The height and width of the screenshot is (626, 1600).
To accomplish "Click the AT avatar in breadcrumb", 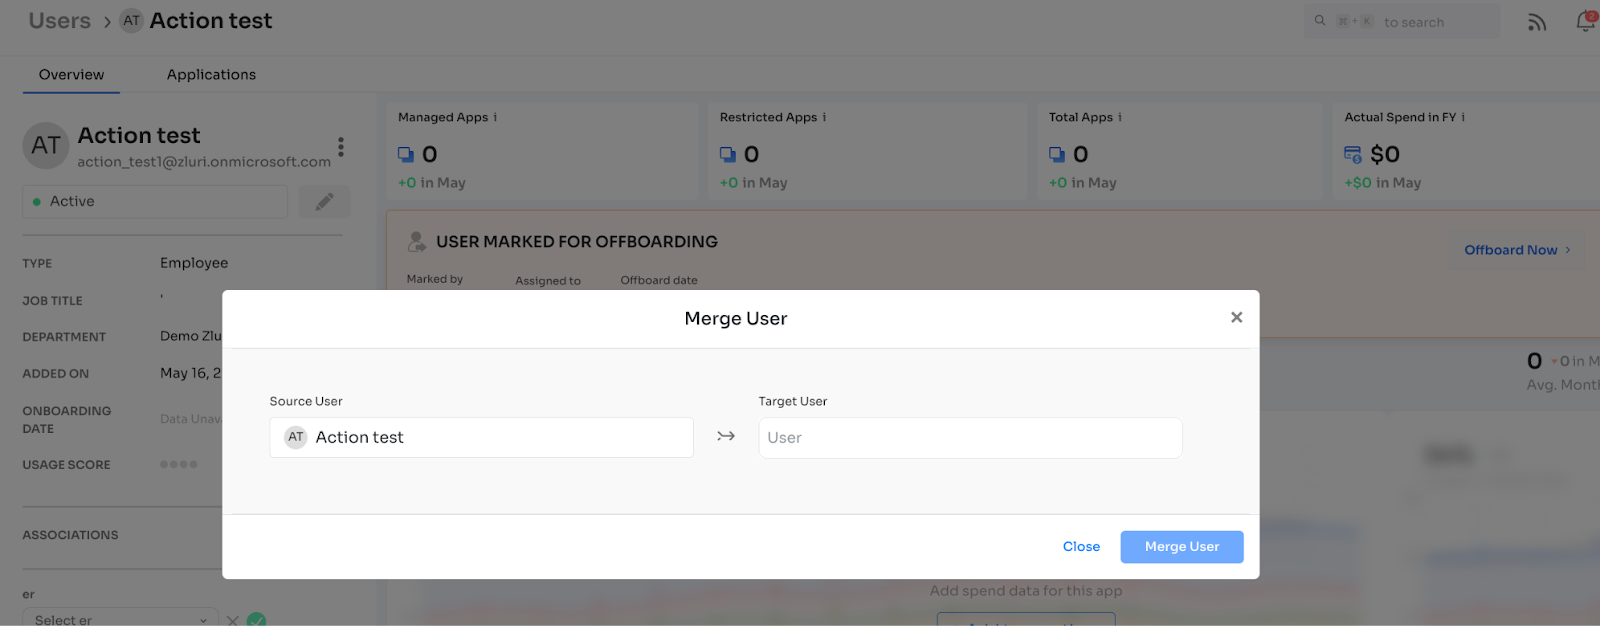I will coord(132,21).
